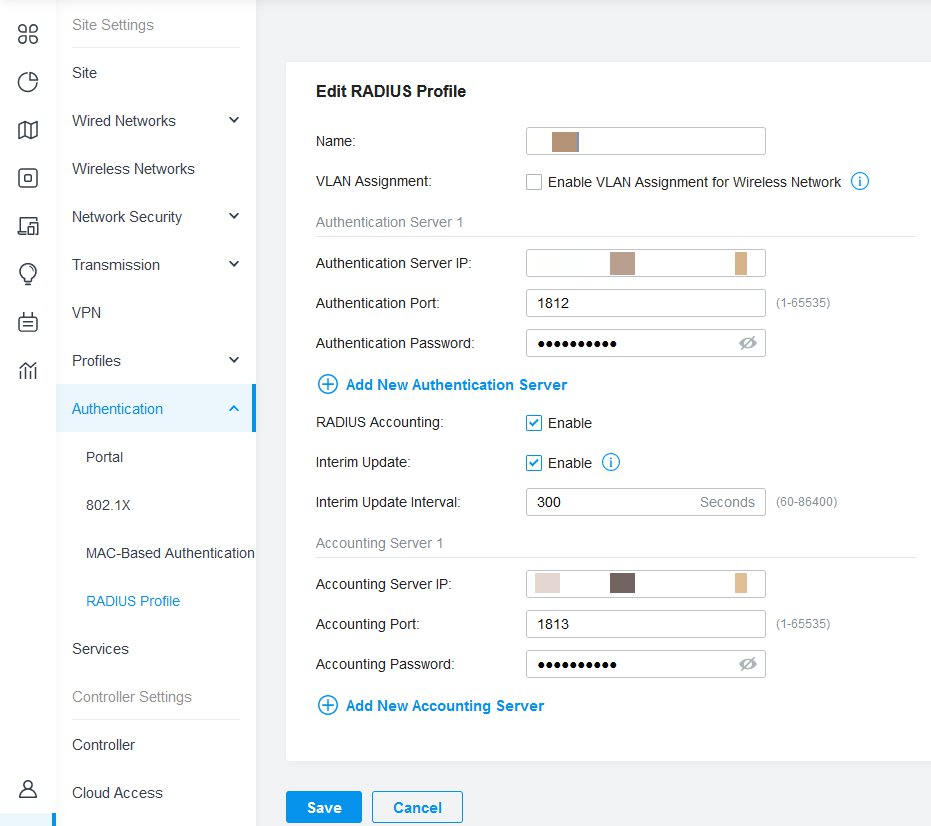Image resolution: width=931 pixels, height=826 pixels.
Task: Show the Authentication Password with eye icon
Action: 747,344
